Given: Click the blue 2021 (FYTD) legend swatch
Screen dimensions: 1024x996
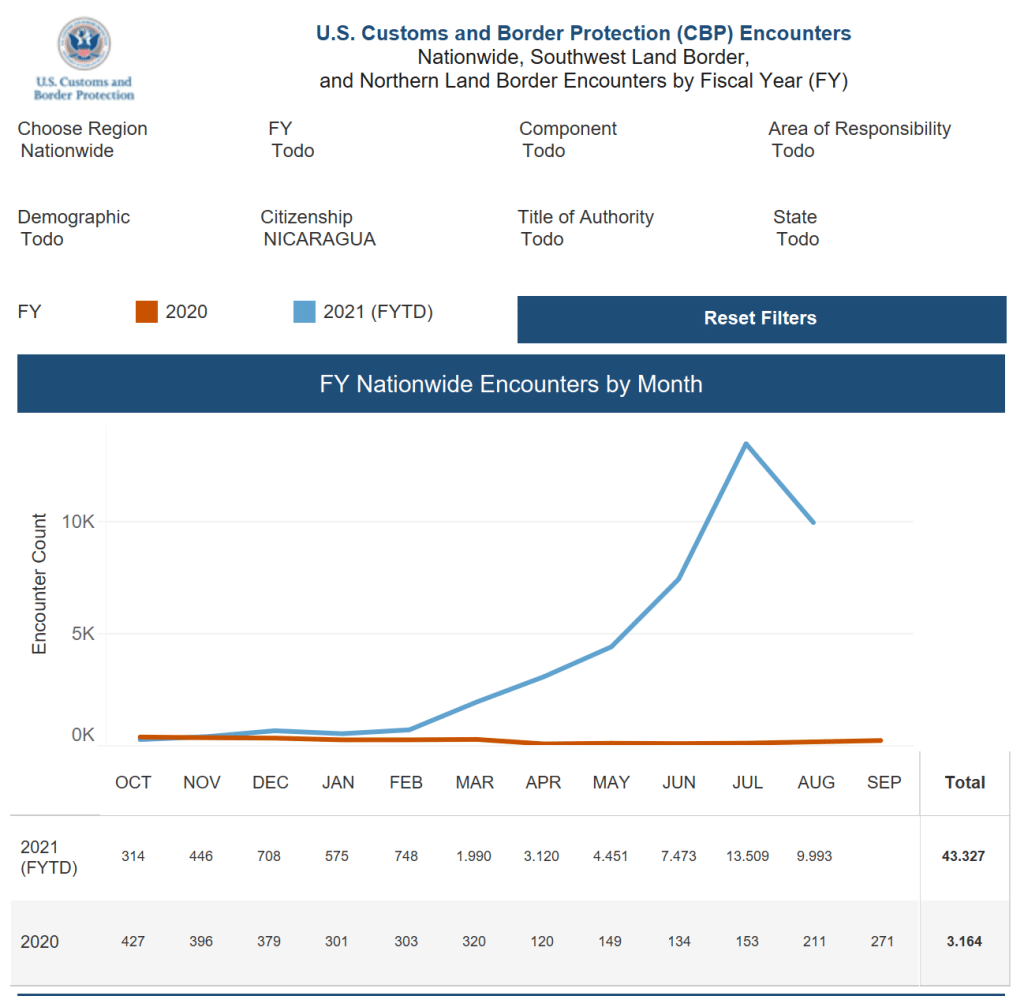Looking at the screenshot, I should [x=304, y=312].
